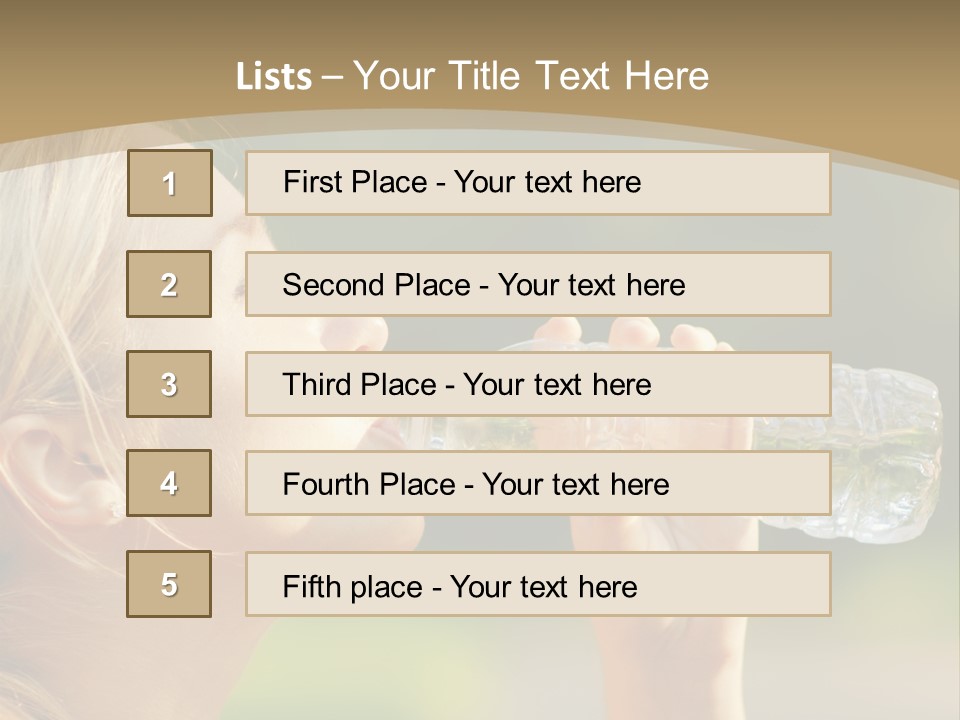The height and width of the screenshot is (720, 960).
Task: Select the box labeled 3
Action: 169,384
